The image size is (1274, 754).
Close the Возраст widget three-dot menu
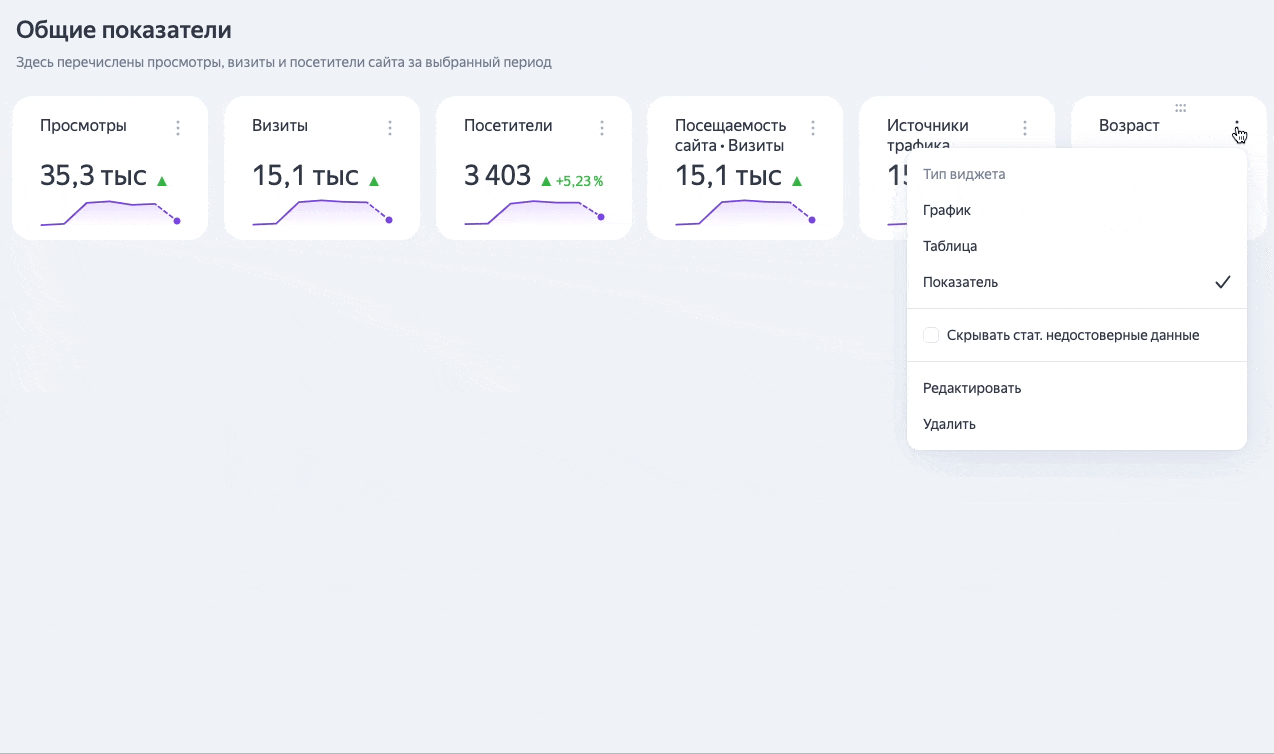pyautogui.click(x=1237, y=128)
